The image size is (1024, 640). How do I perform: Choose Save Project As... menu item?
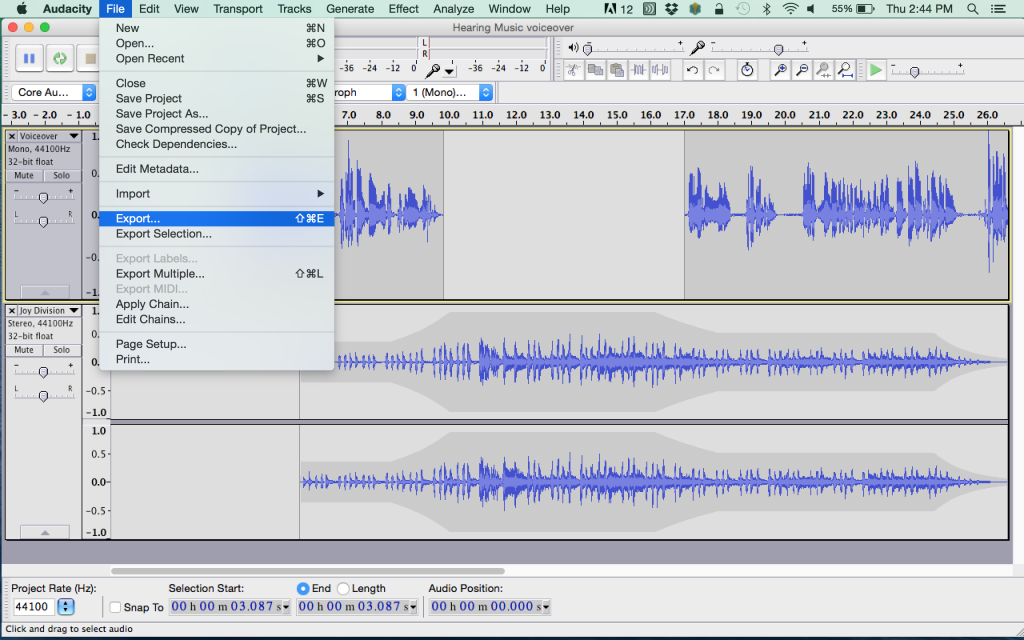[217, 114]
